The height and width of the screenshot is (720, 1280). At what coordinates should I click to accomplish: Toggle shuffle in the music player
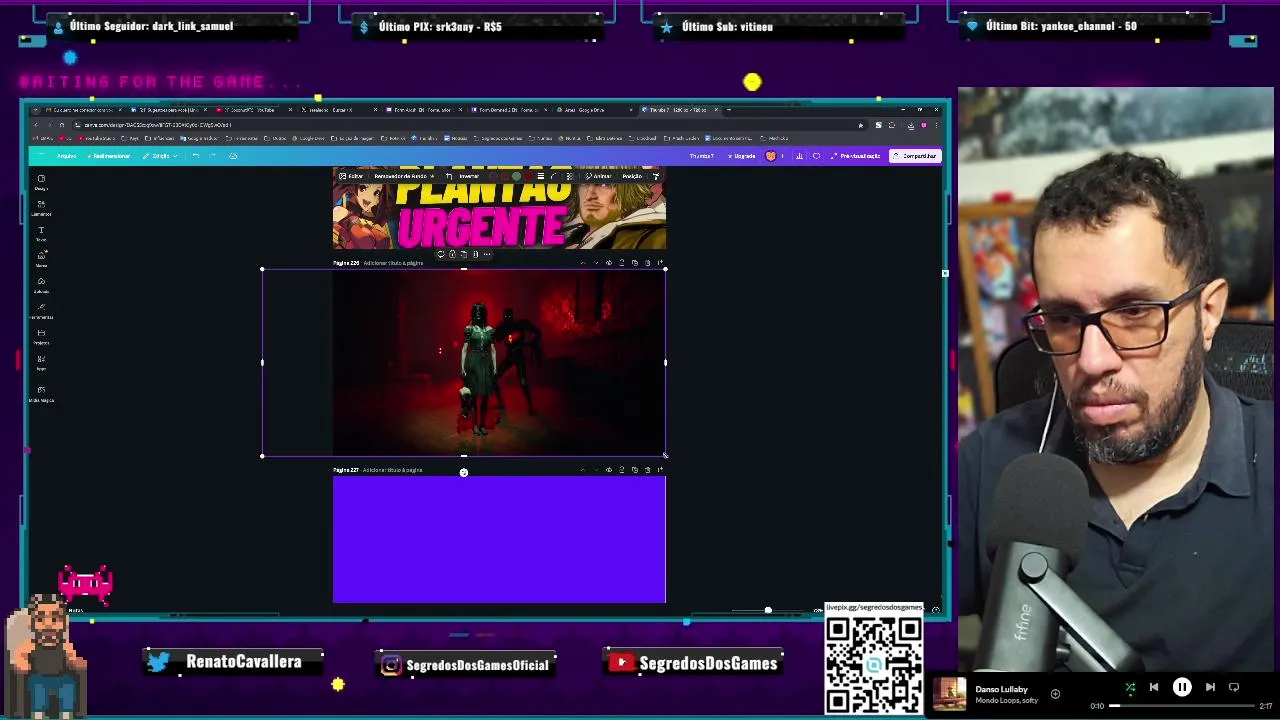coord(1130,687)
